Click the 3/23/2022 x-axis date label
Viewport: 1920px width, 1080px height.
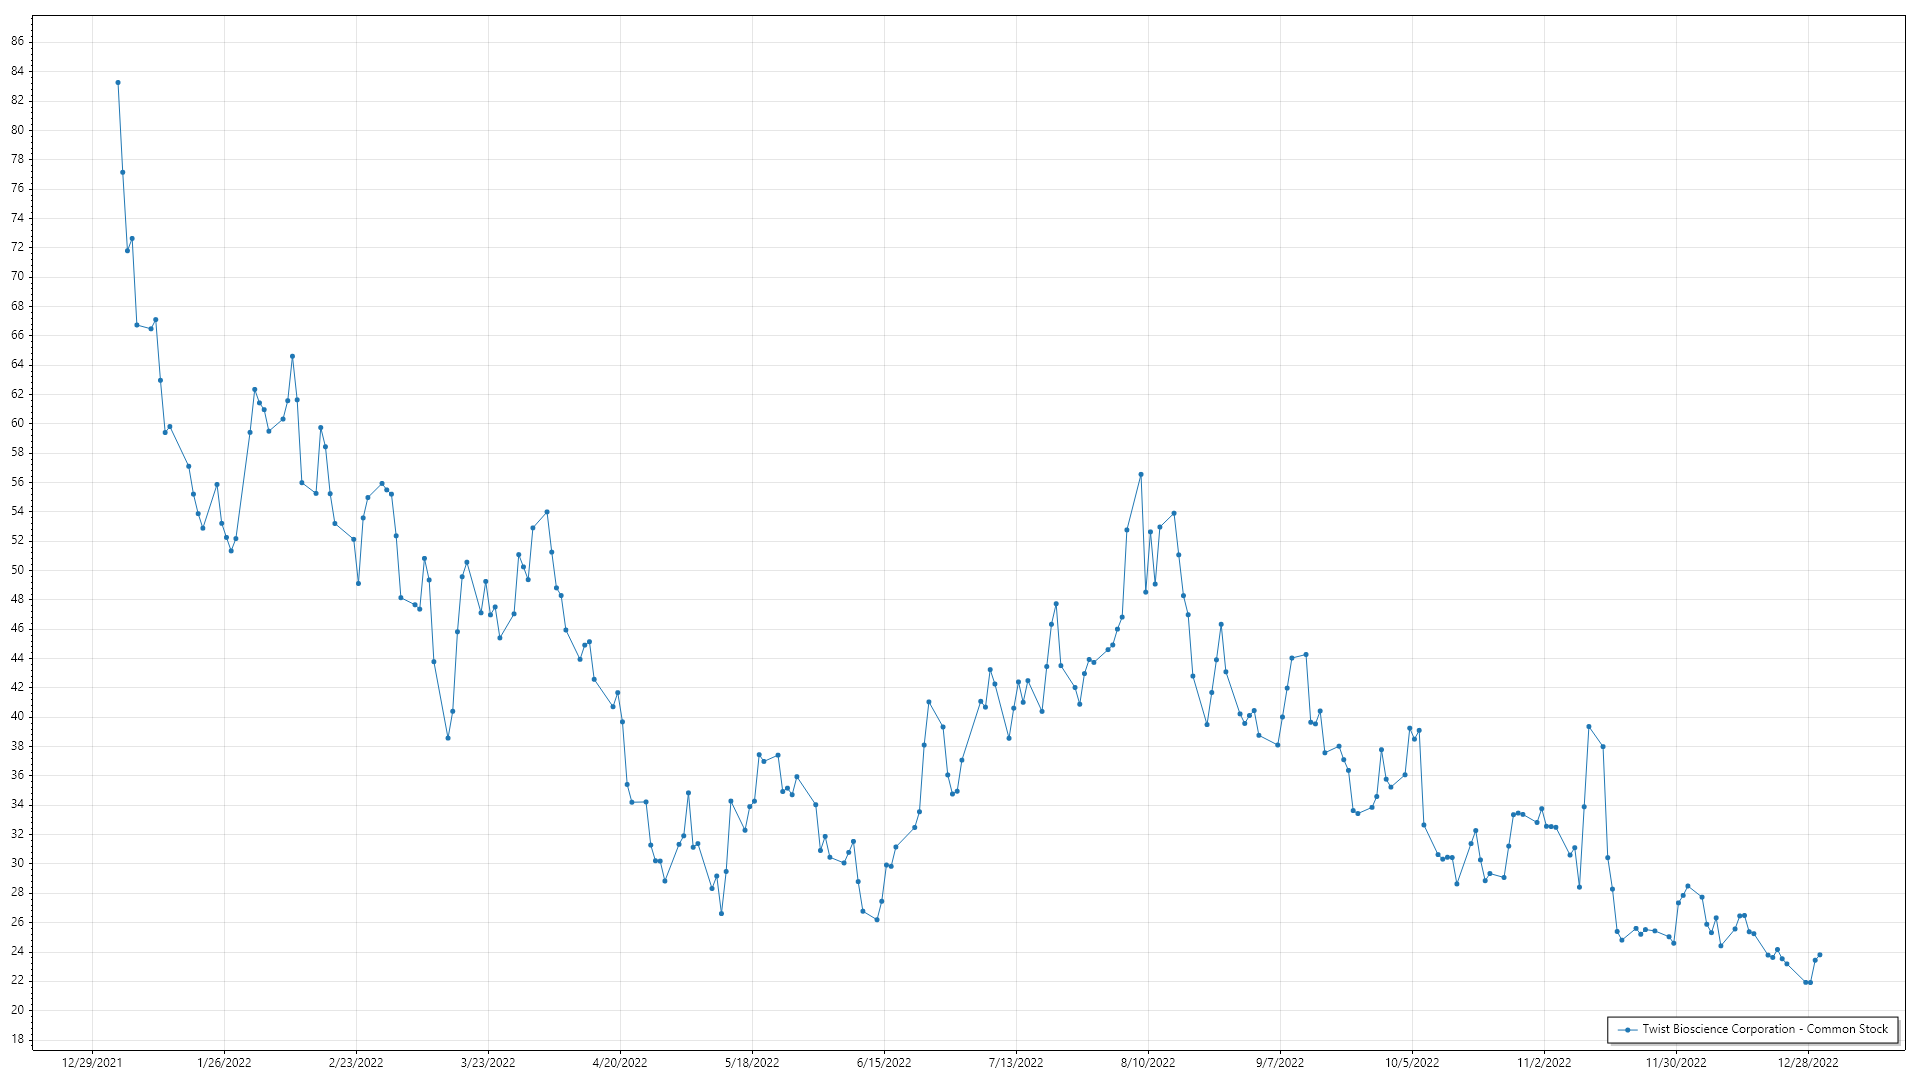coord(488,1063)
